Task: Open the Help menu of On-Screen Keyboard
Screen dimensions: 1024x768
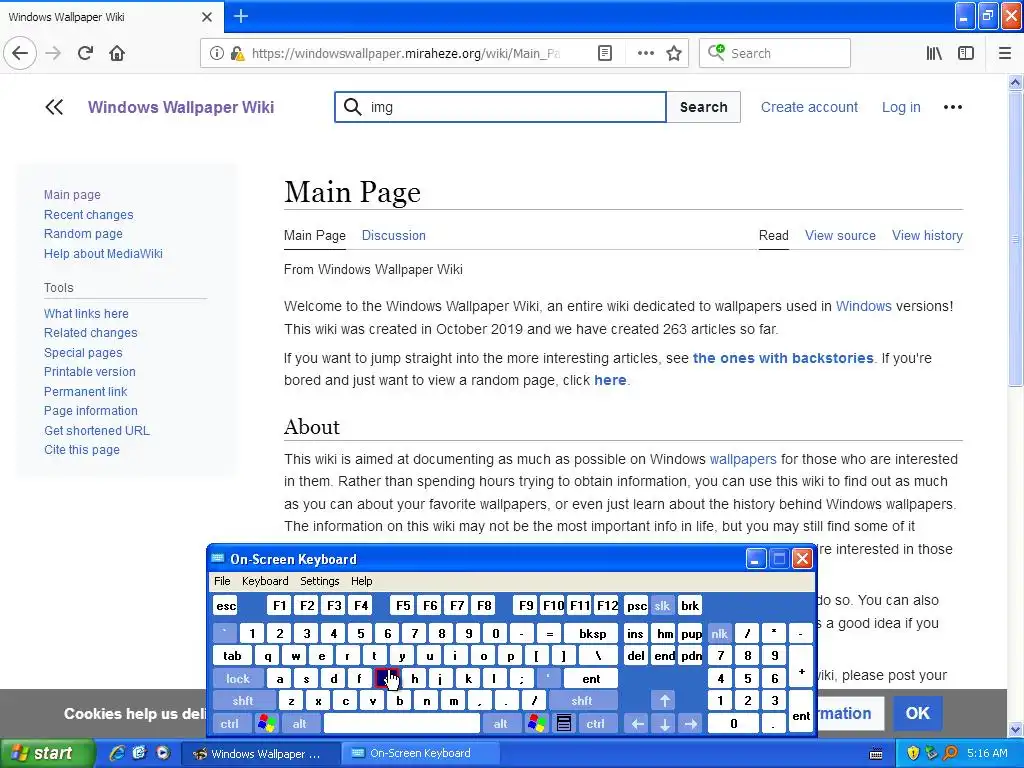Action: tap(361, 581)
